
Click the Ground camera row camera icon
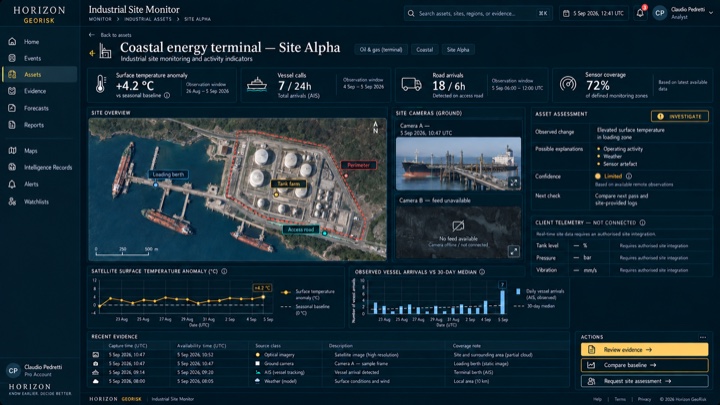point(96,364)
